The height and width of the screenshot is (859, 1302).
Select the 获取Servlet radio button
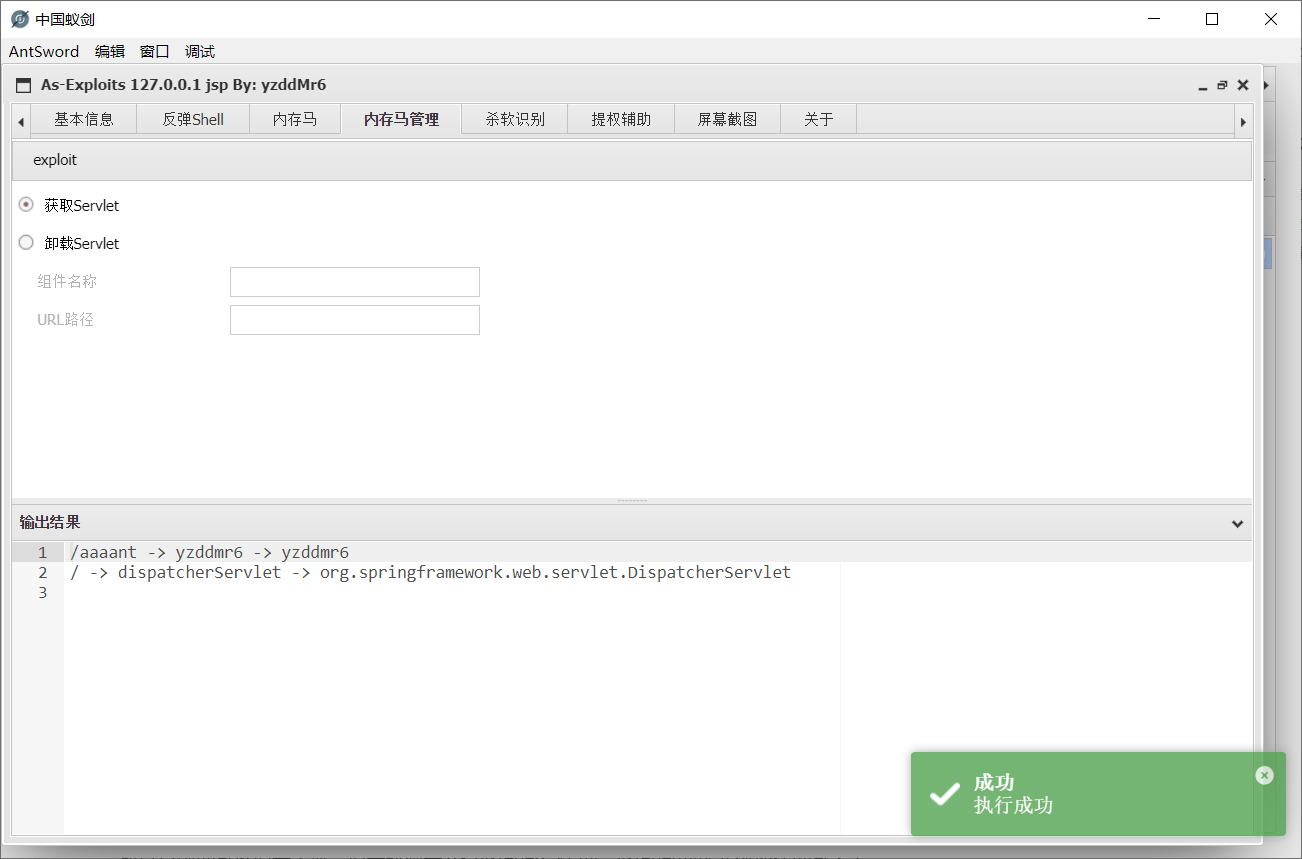[27, 204]
